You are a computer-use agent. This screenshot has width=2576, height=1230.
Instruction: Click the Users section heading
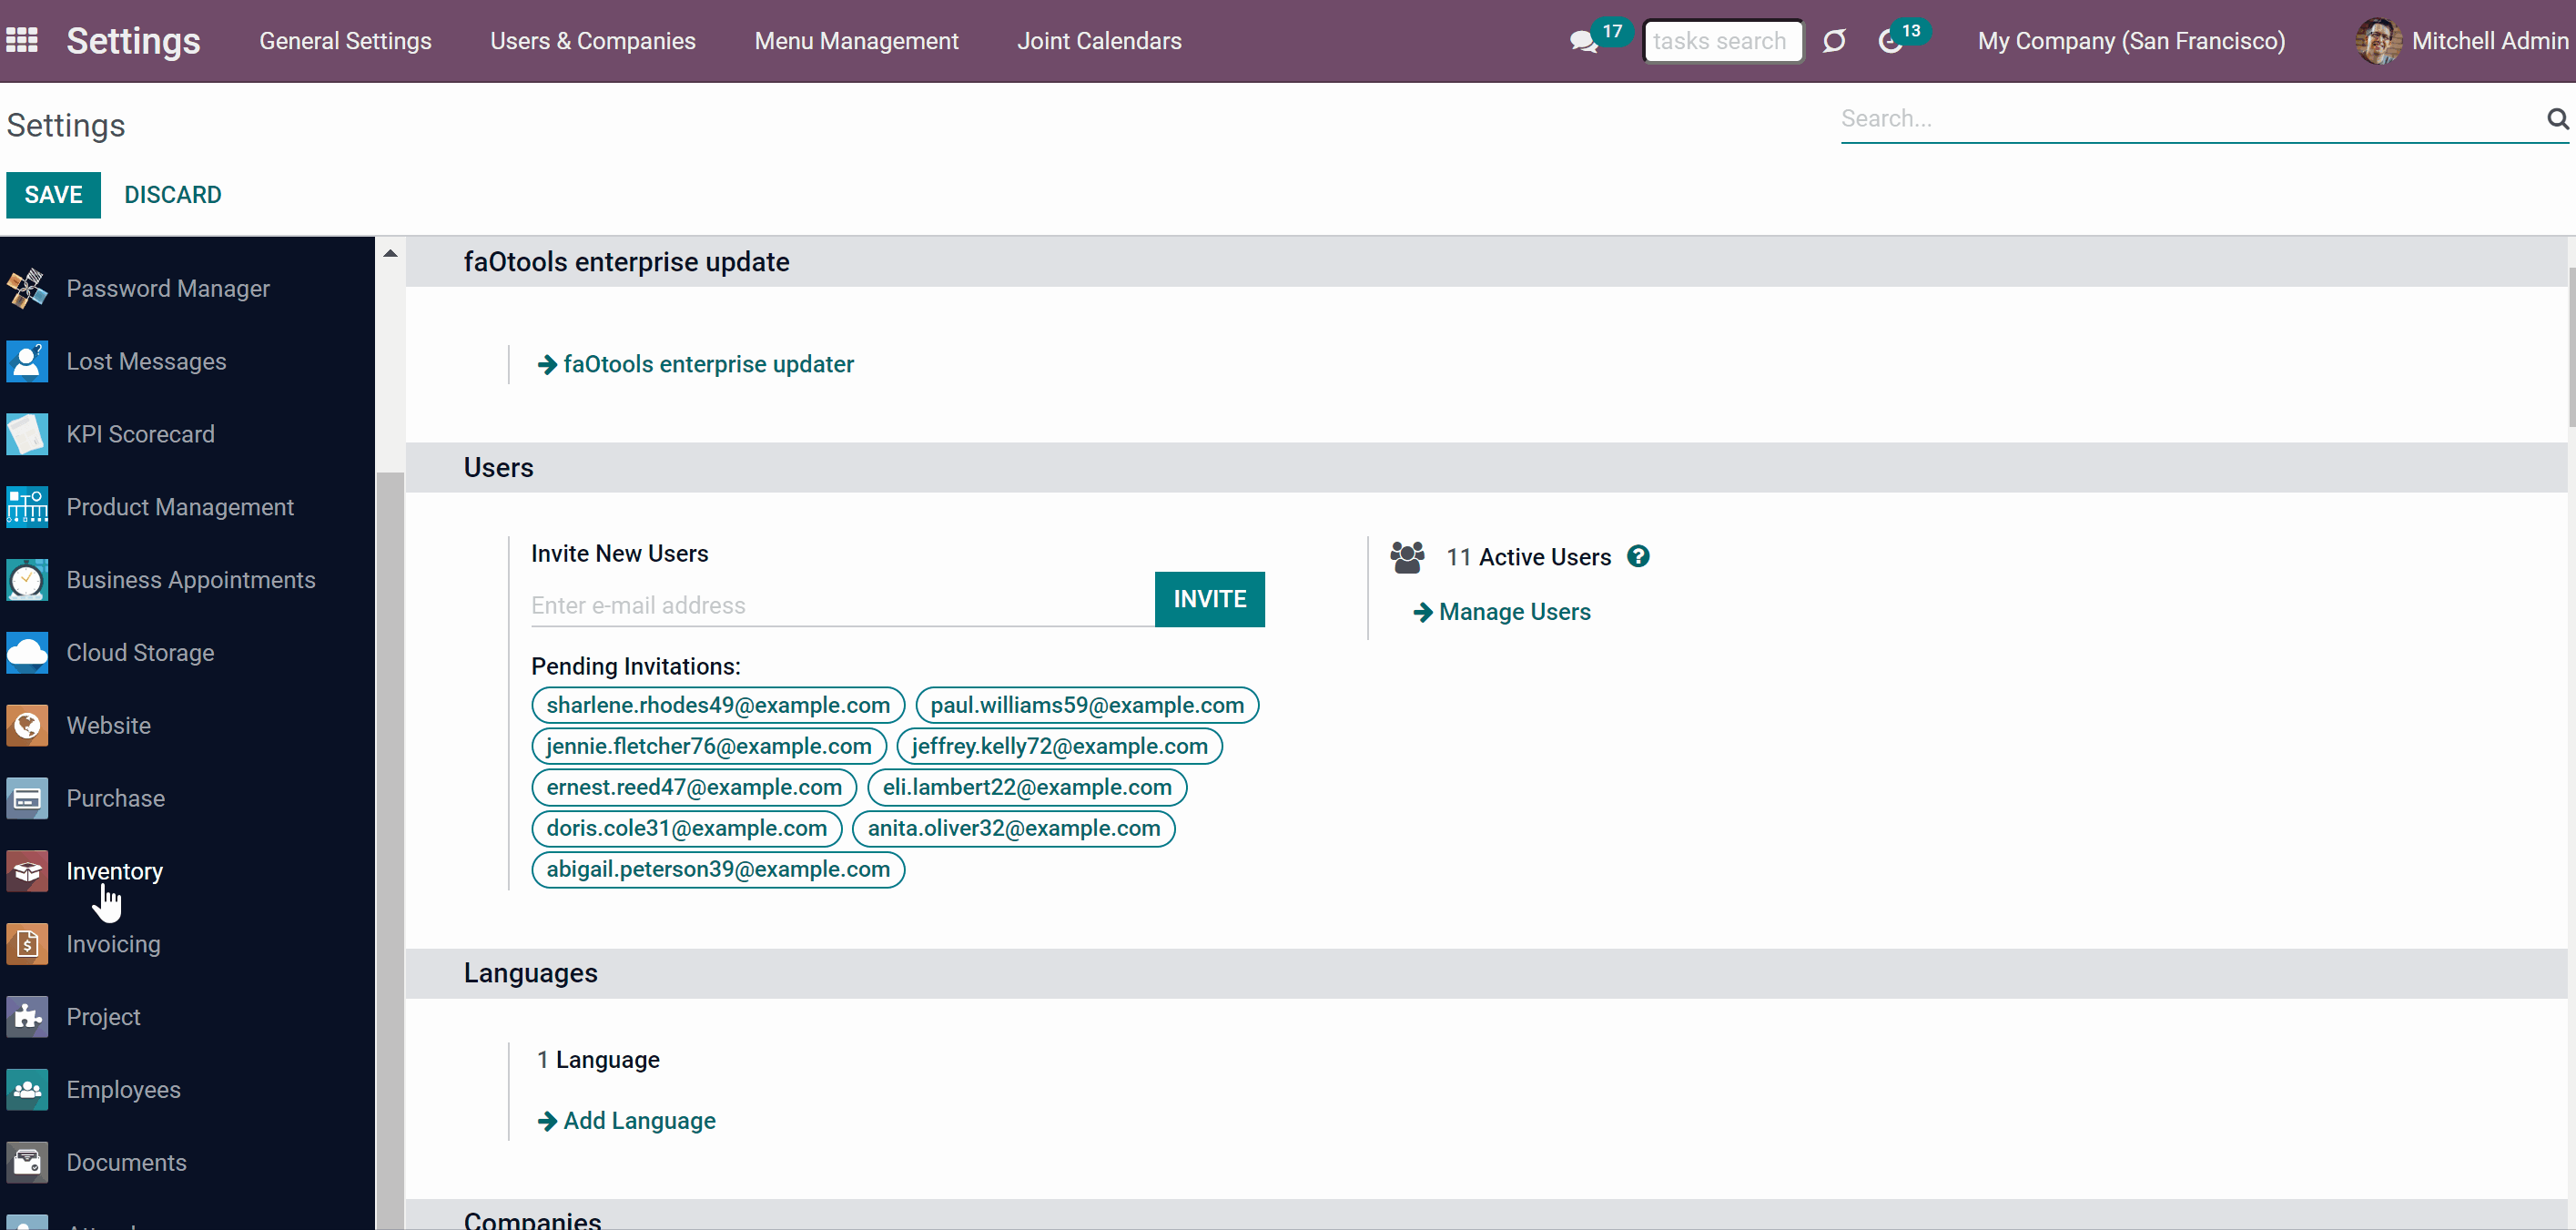[x=498, y=468]
